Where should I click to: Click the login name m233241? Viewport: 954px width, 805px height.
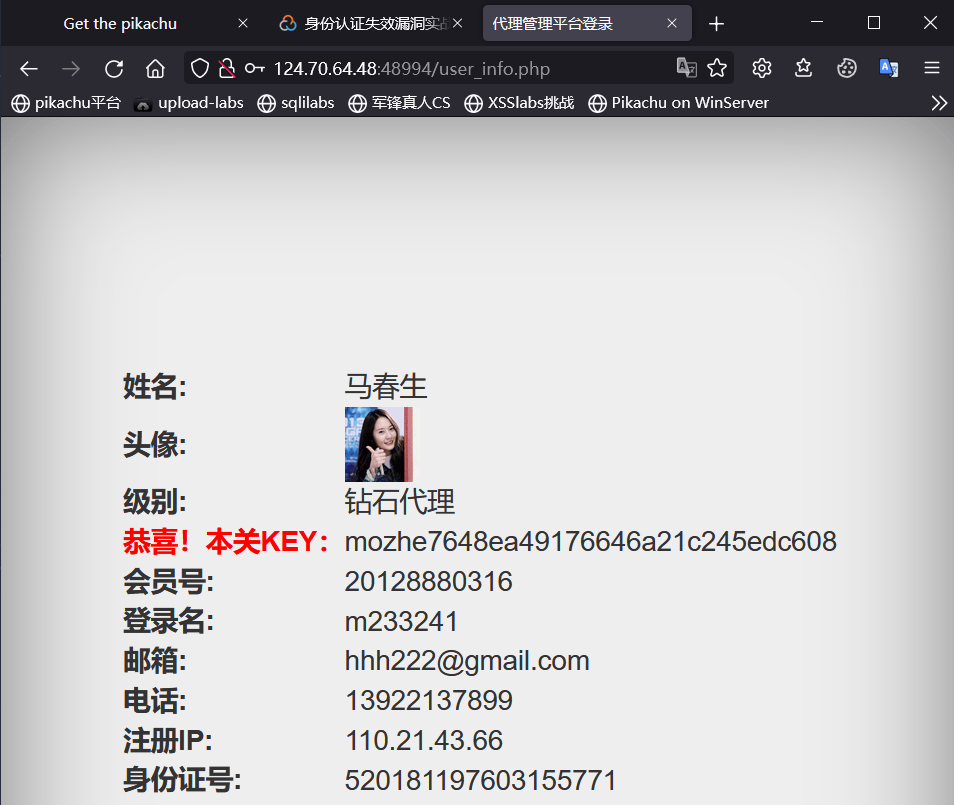pyautogui.click(x=401, y=621)
